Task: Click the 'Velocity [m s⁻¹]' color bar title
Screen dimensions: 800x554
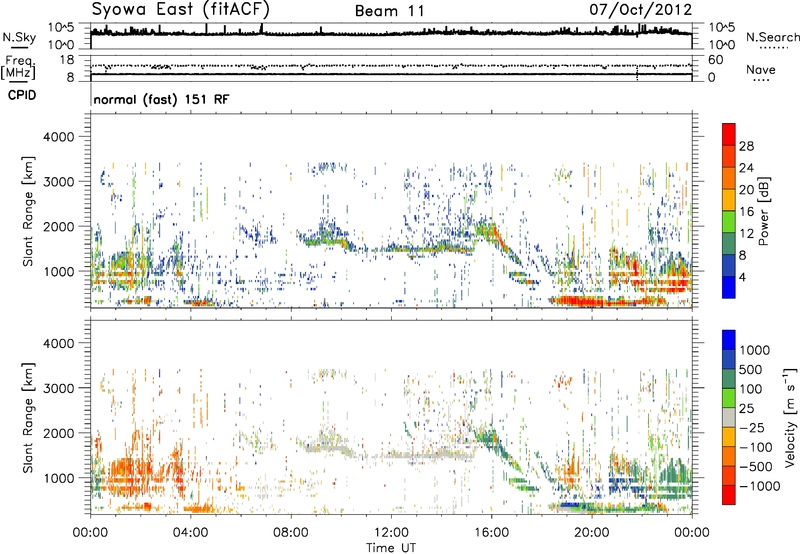Action: pos(790,417)
